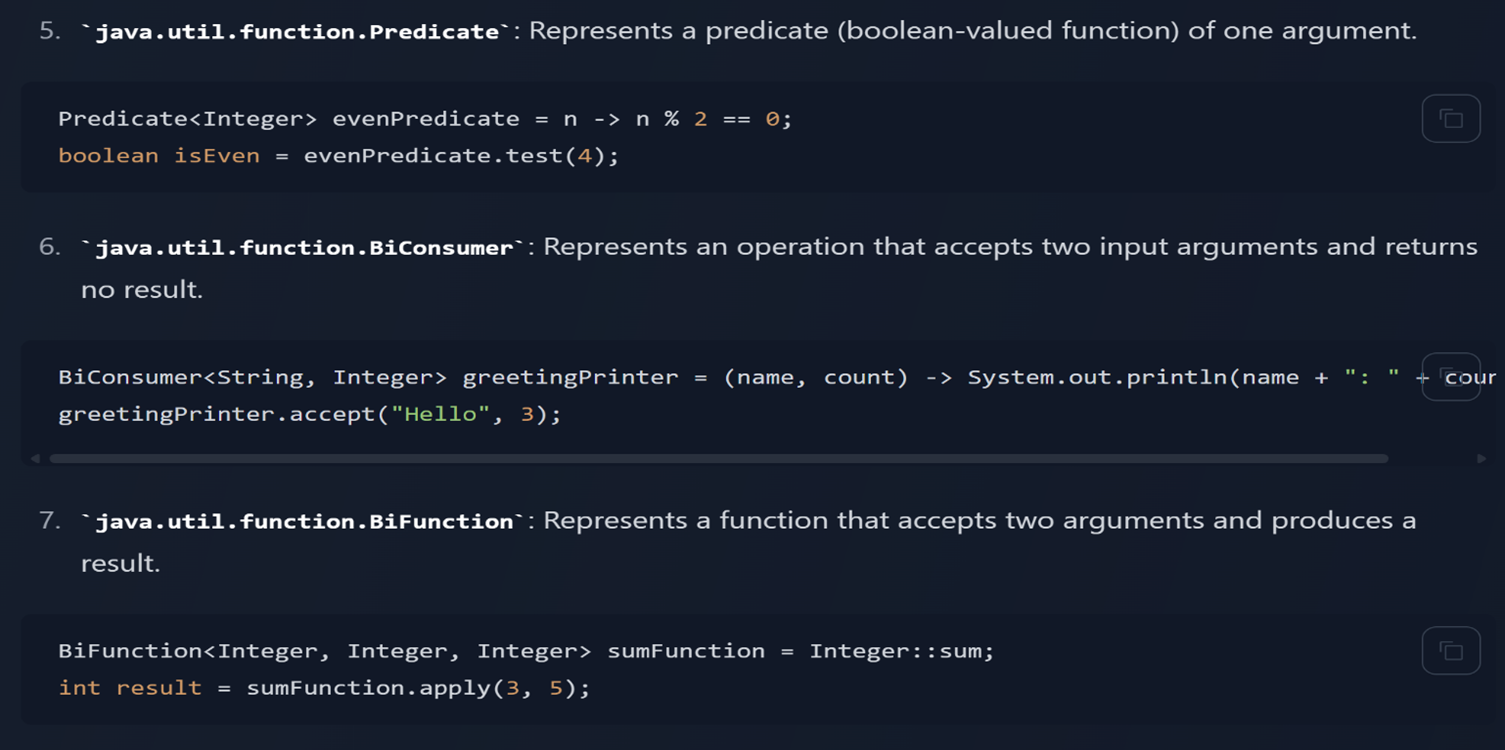Click the Predicate<Integer> type declaration

pyautogui.click(x=187, y=119)
